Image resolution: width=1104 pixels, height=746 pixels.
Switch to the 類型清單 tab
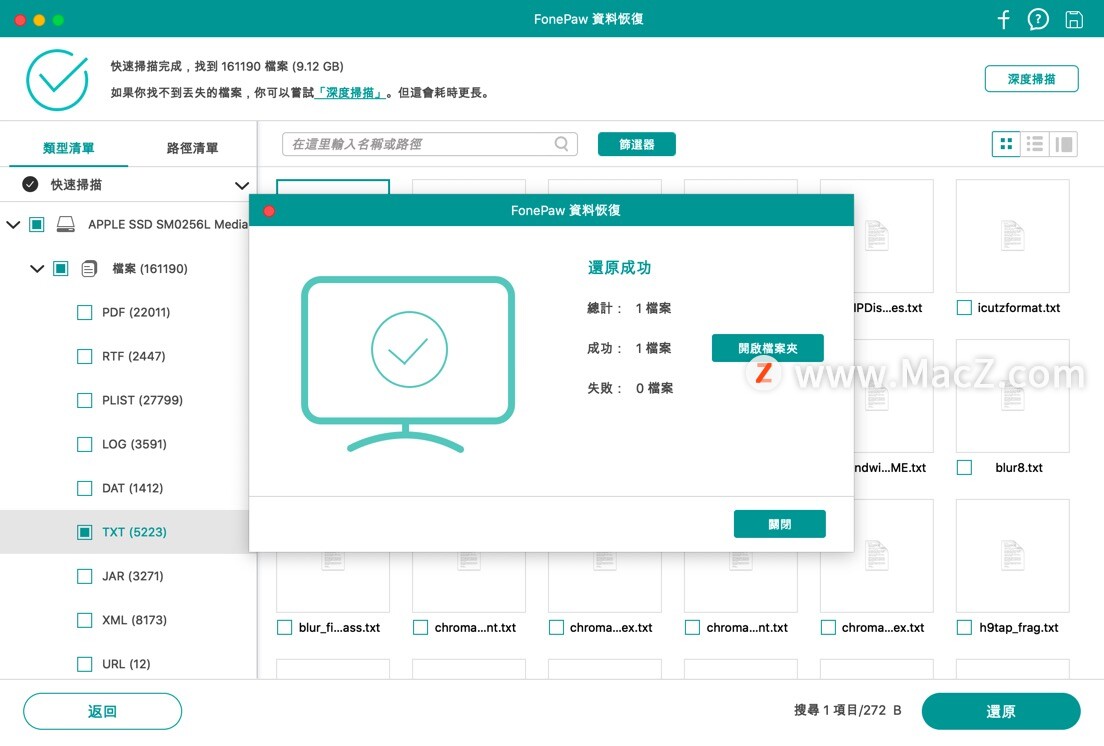point(68,148)
